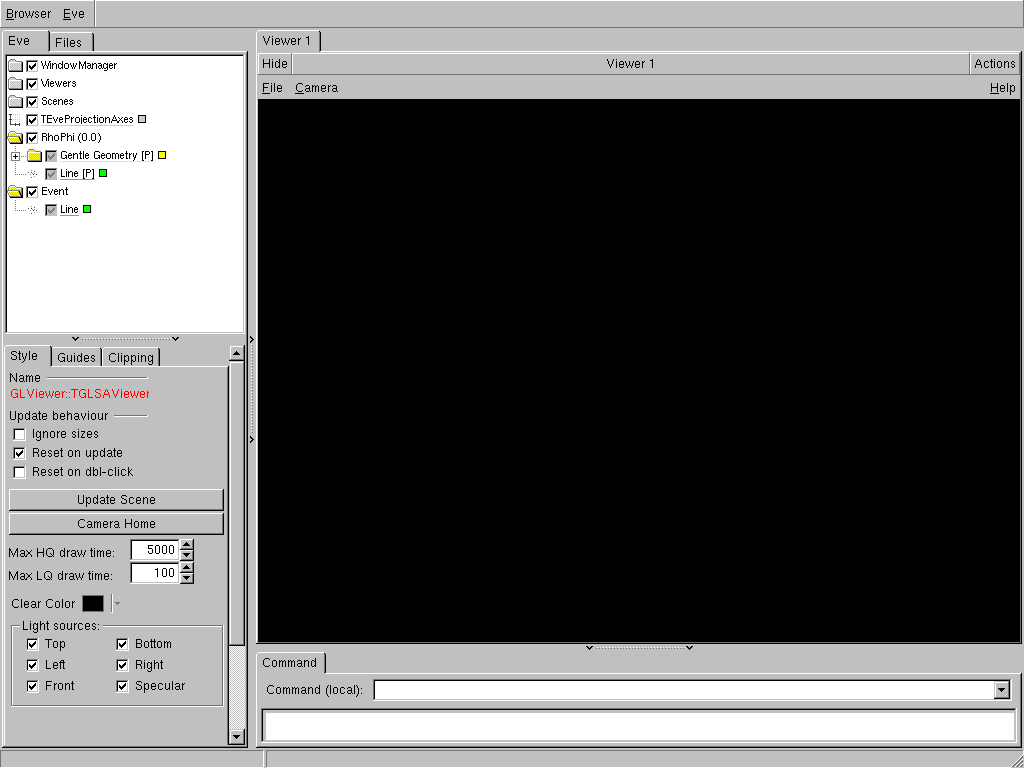This screenshot has width=1024, height=768.
Task: Enable the Ignore sizes checkbox
Action: 19,435
